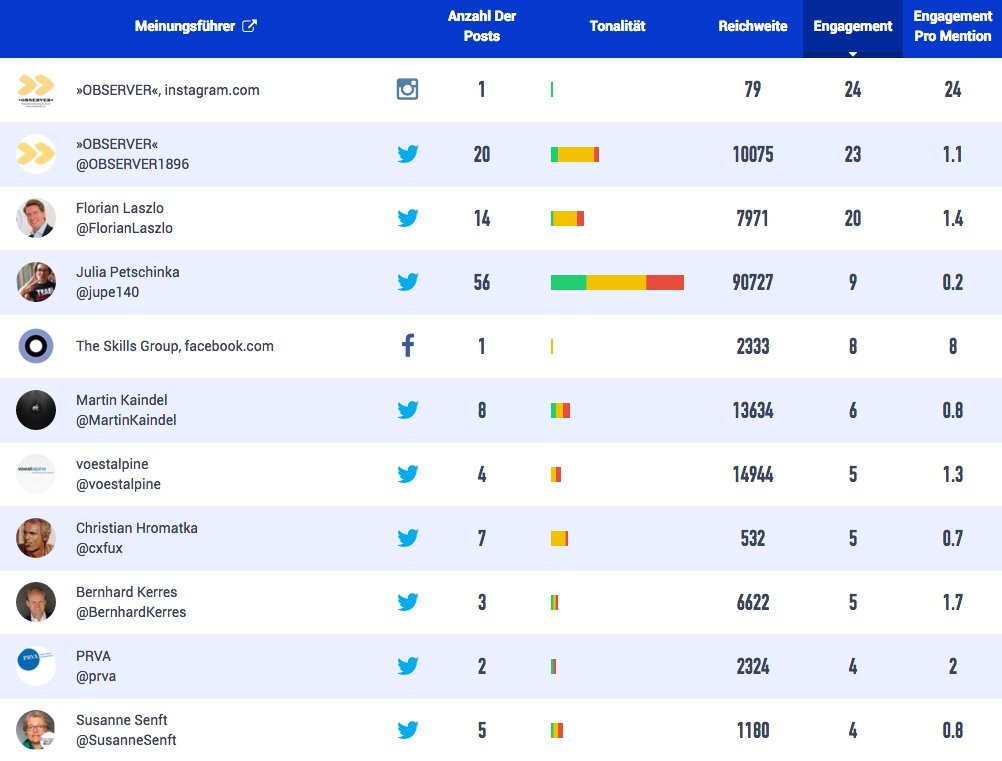1002x761 pixels.
Task: Open the @jupe140 handle link
Action: (x=107, y=292)
